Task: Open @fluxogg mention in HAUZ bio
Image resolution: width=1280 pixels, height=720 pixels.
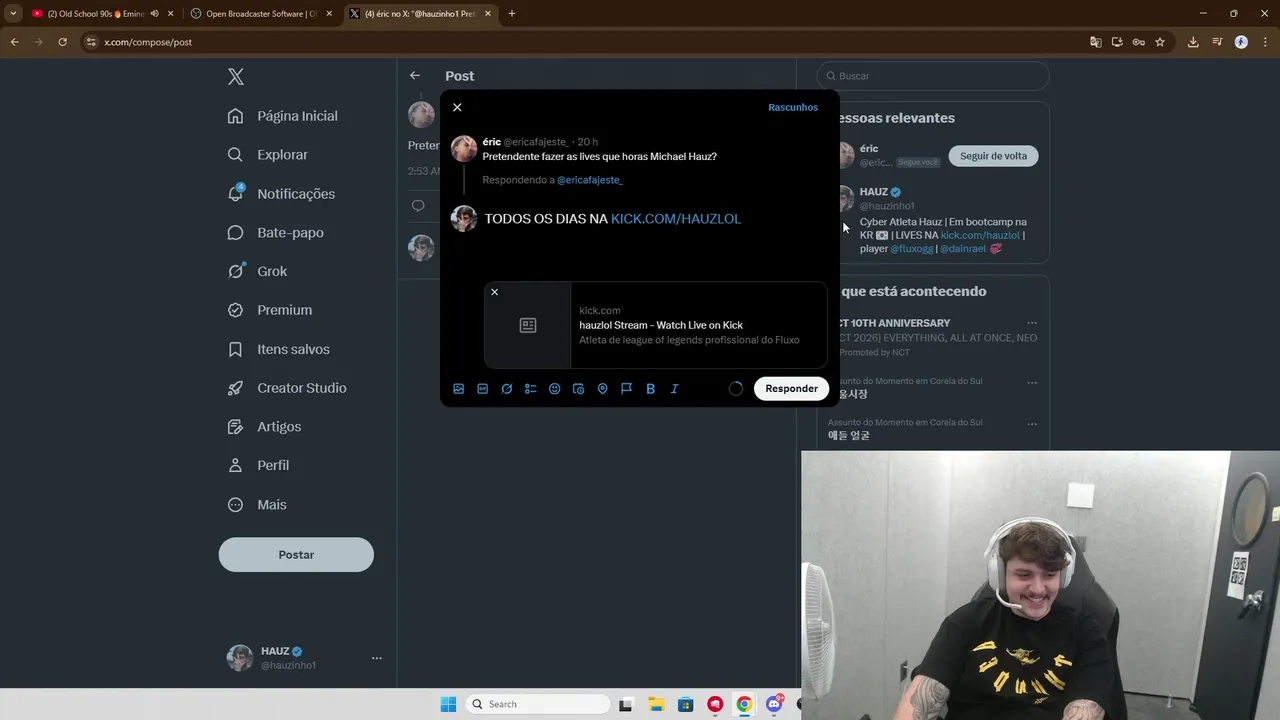Action: (x=911, y=249)
